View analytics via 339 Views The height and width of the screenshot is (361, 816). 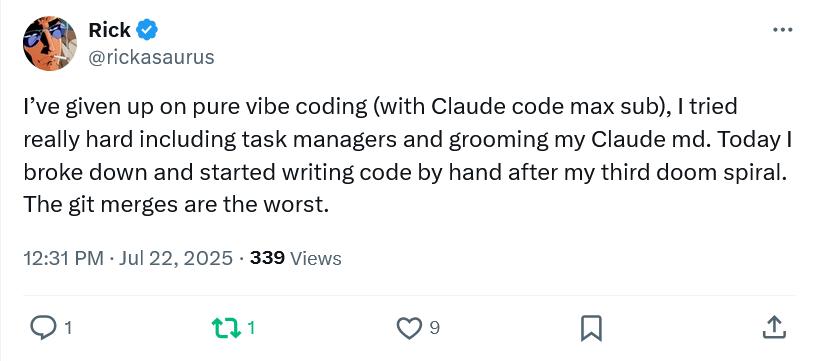coord(296,259)
